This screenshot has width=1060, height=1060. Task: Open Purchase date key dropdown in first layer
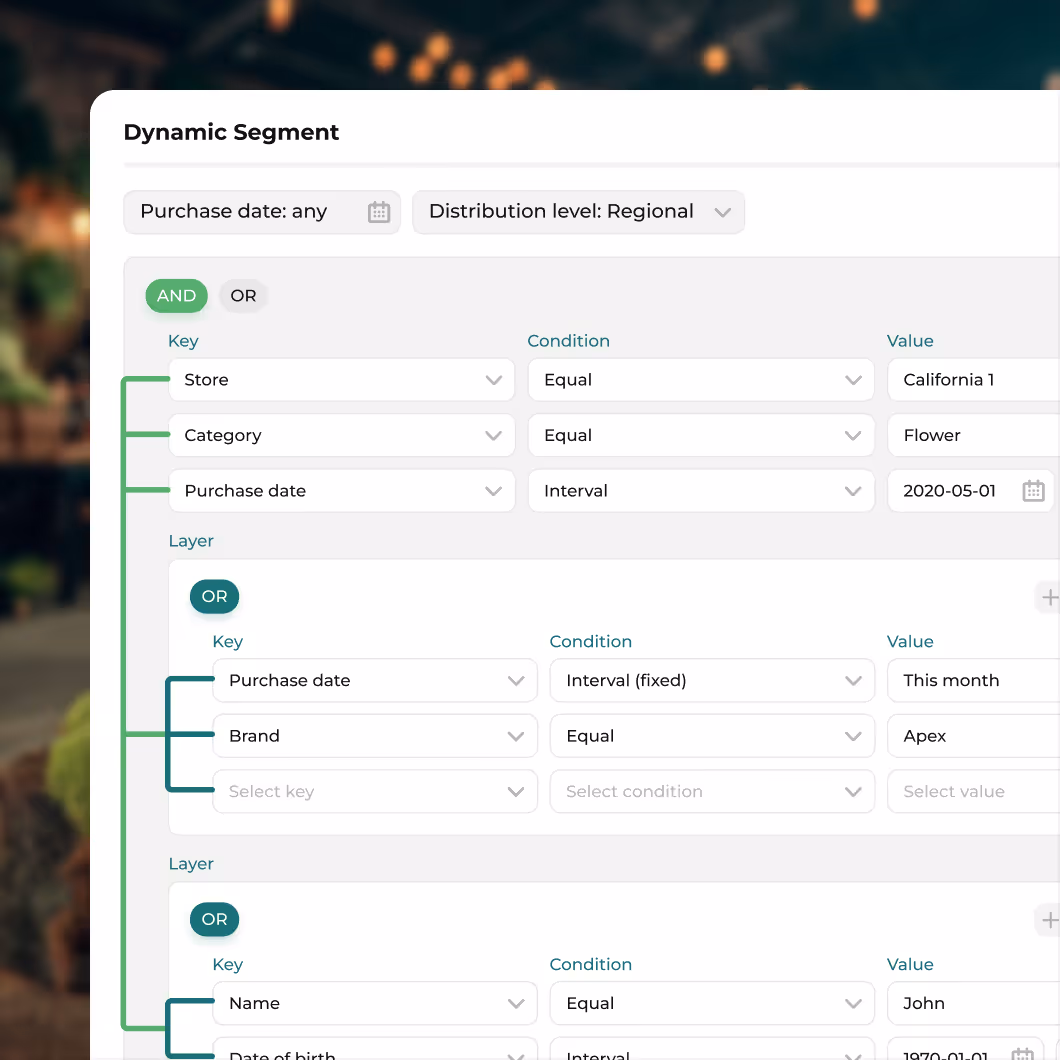(375, 680)
